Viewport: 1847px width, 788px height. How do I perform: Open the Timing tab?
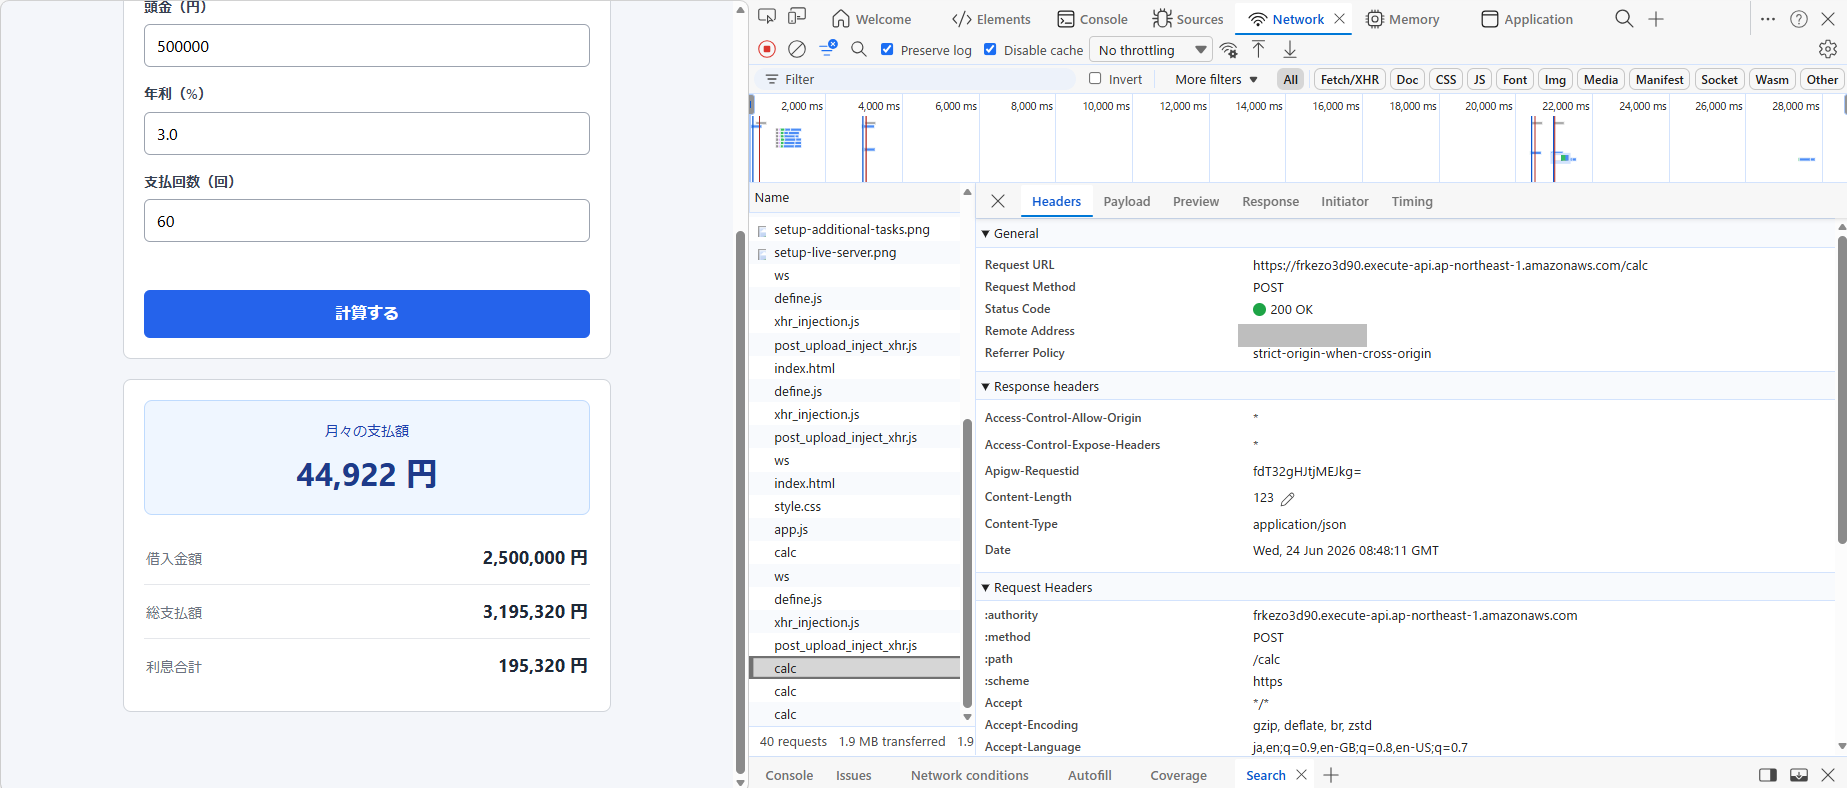(x=1412, y=201)
